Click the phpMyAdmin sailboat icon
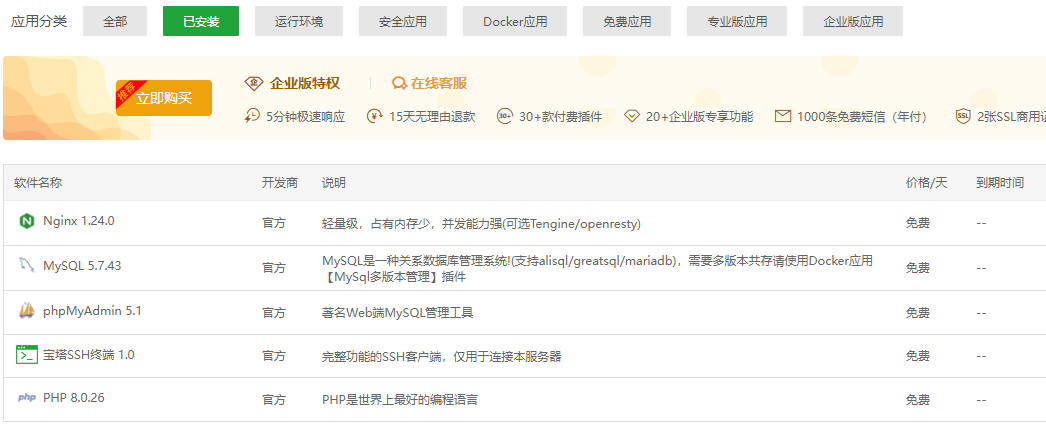Viewport: 1046px width, 428px height. pyautogui.click(x=27, y=310)
